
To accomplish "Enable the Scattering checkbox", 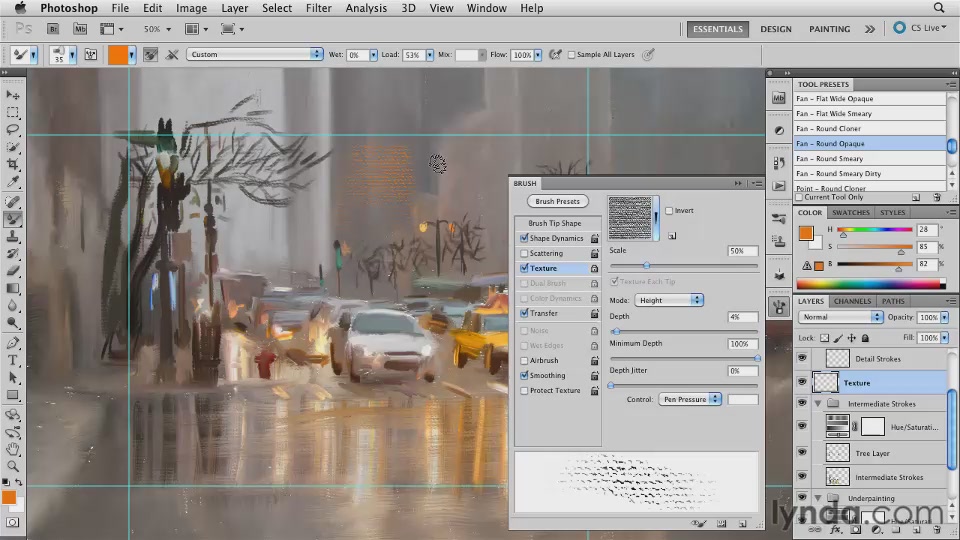I will [x=524, y=253].
